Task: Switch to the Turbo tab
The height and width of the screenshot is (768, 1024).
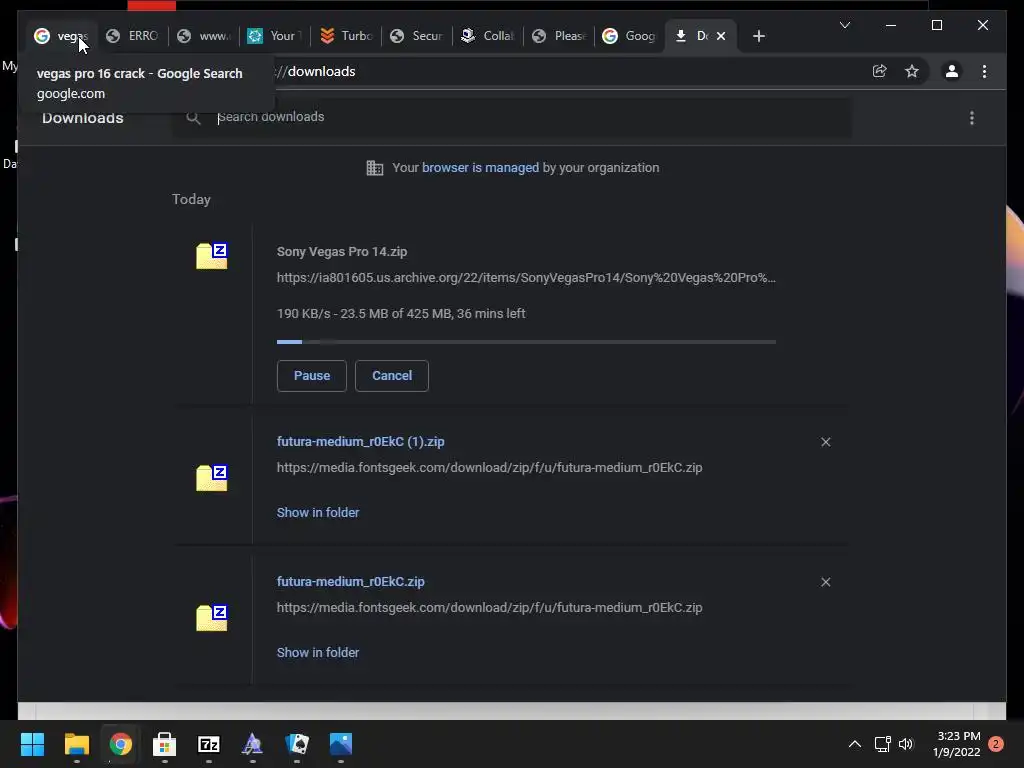Action: coord(347,36)
